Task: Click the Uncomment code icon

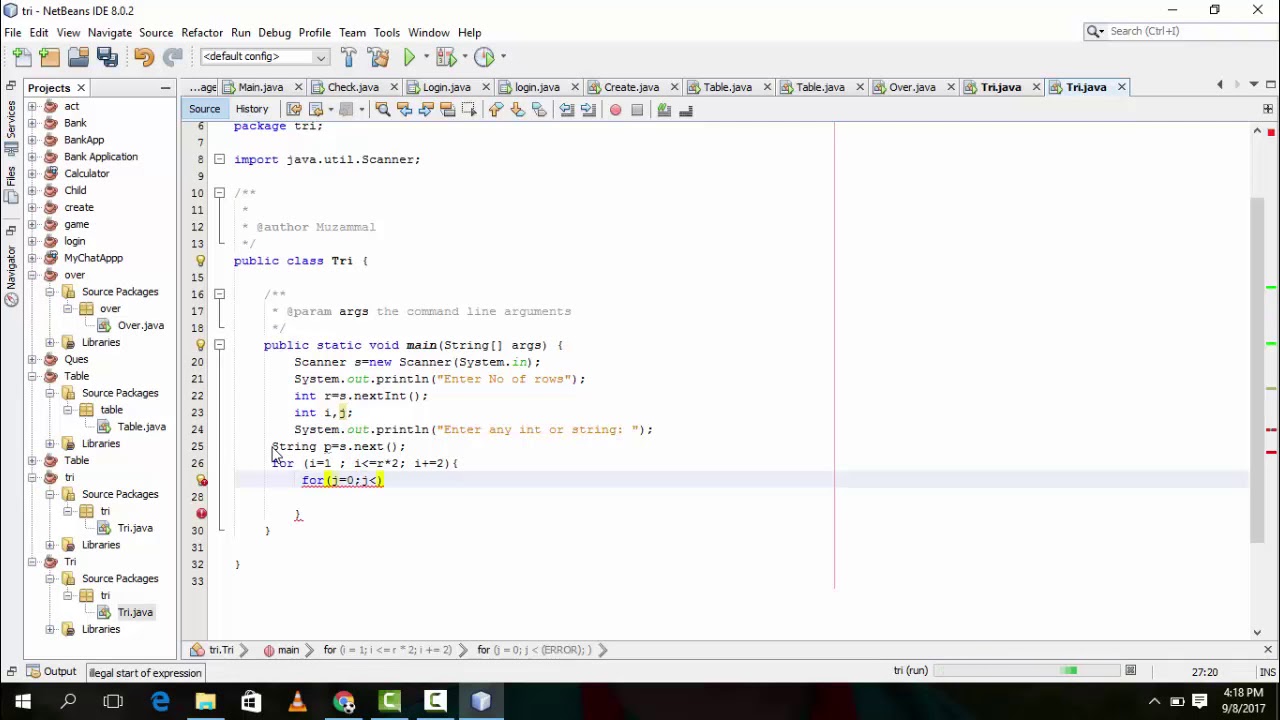Action: click(686, 110)
